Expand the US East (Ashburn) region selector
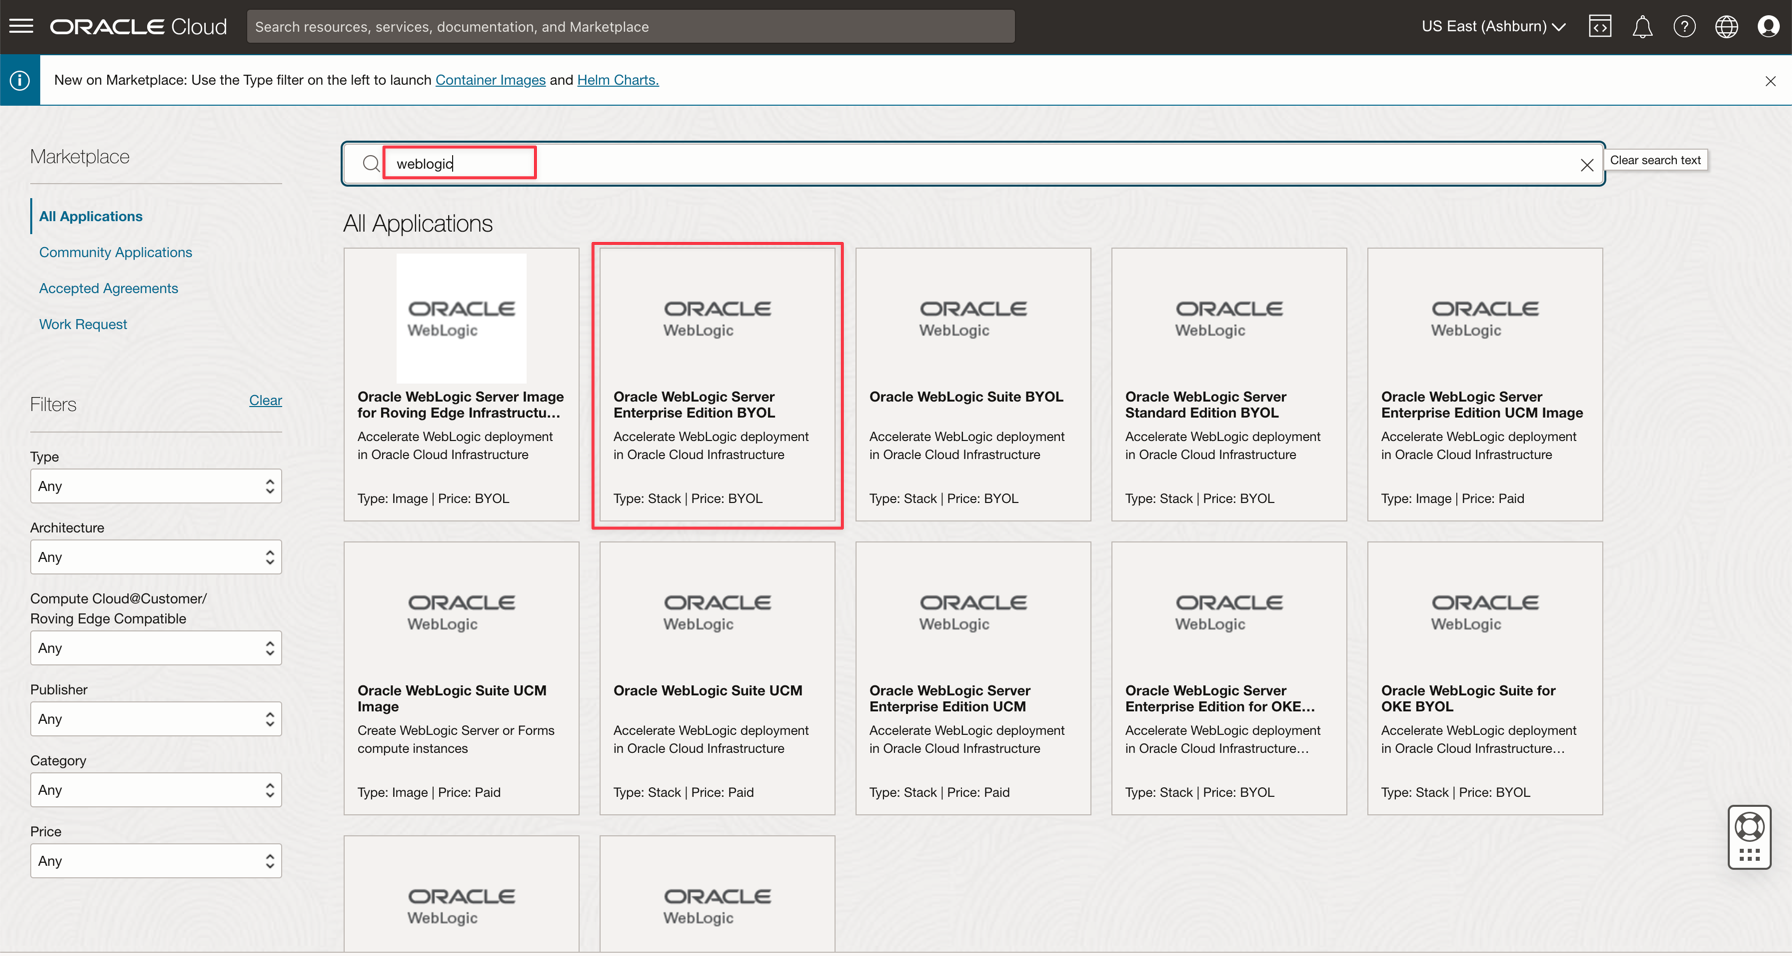This screenshot has height=956, width=1792. [1493, 27]
